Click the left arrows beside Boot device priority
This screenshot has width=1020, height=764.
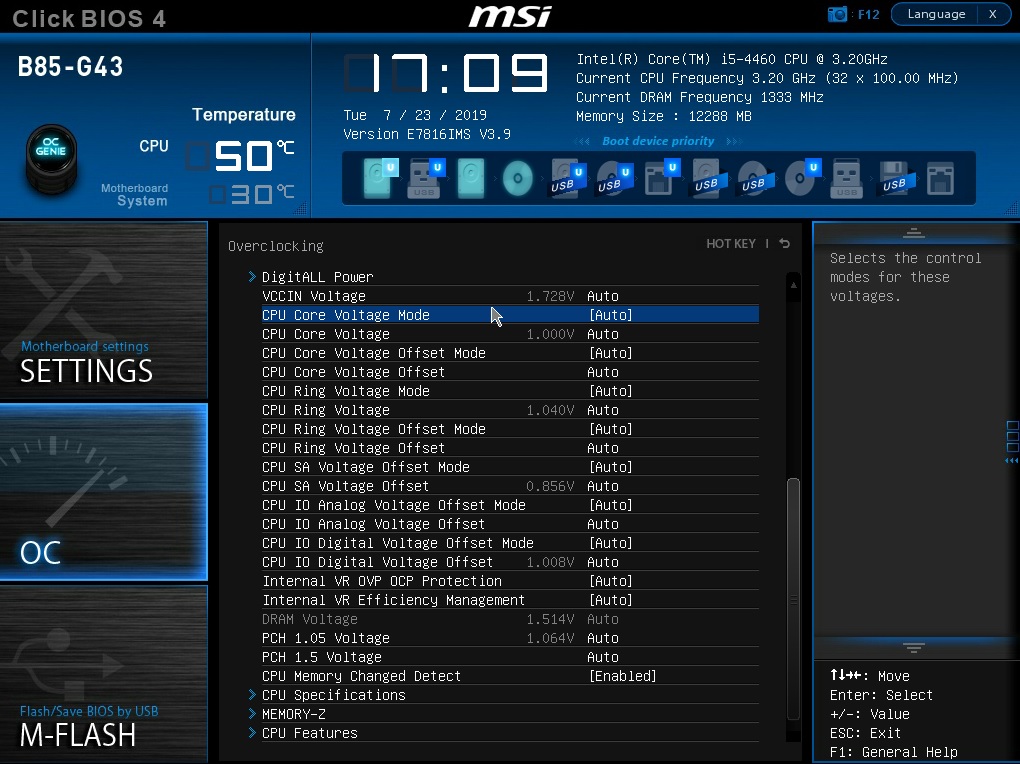point(584,142)
